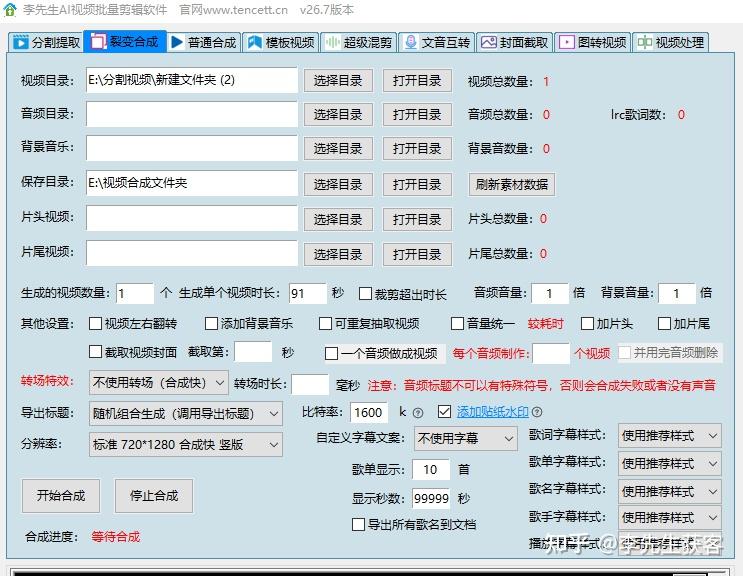Click the 背景音量 multiplier field

tap(677, 294)
